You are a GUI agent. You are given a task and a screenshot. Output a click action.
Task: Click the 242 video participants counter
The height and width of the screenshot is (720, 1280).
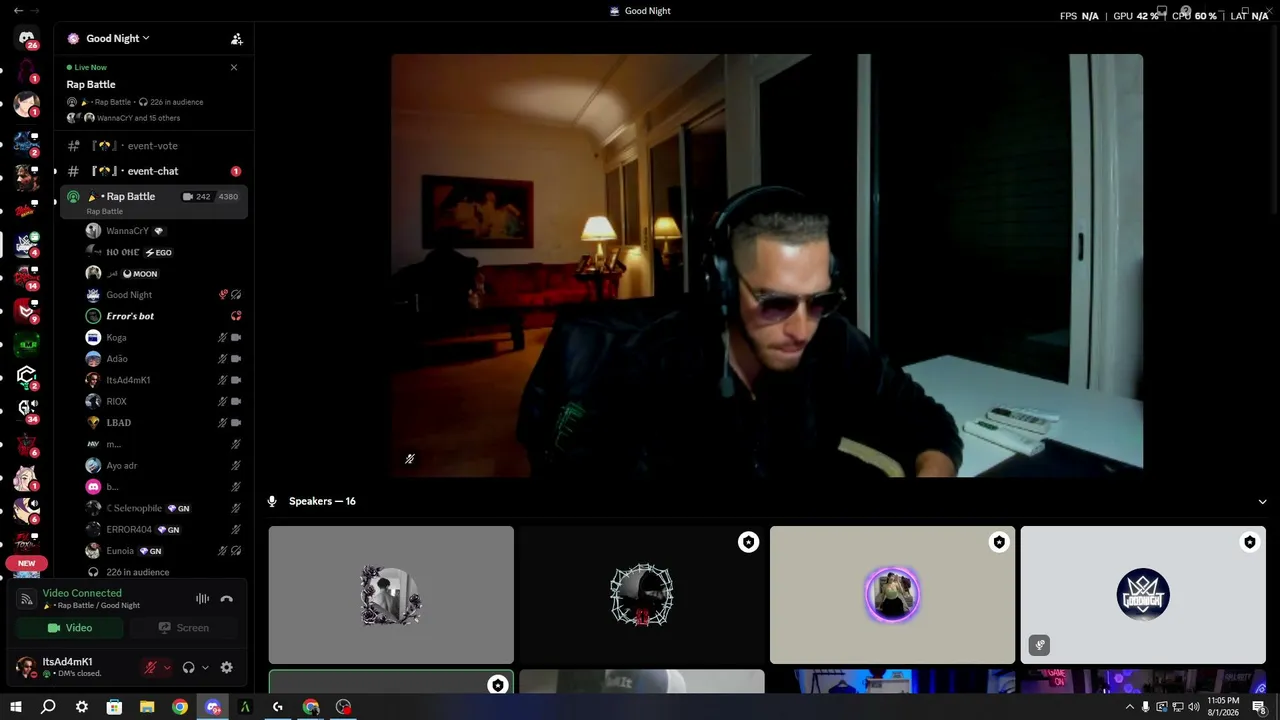pos(197,197)
